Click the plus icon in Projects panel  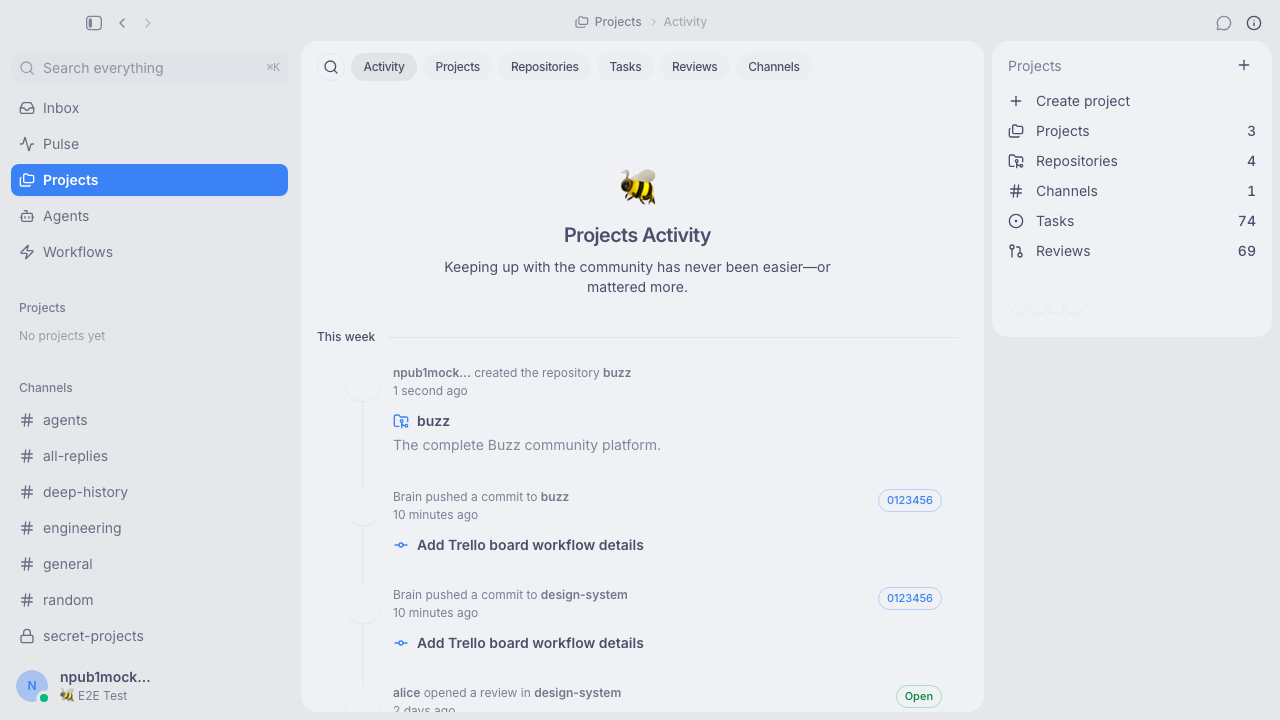point(1244,65)
